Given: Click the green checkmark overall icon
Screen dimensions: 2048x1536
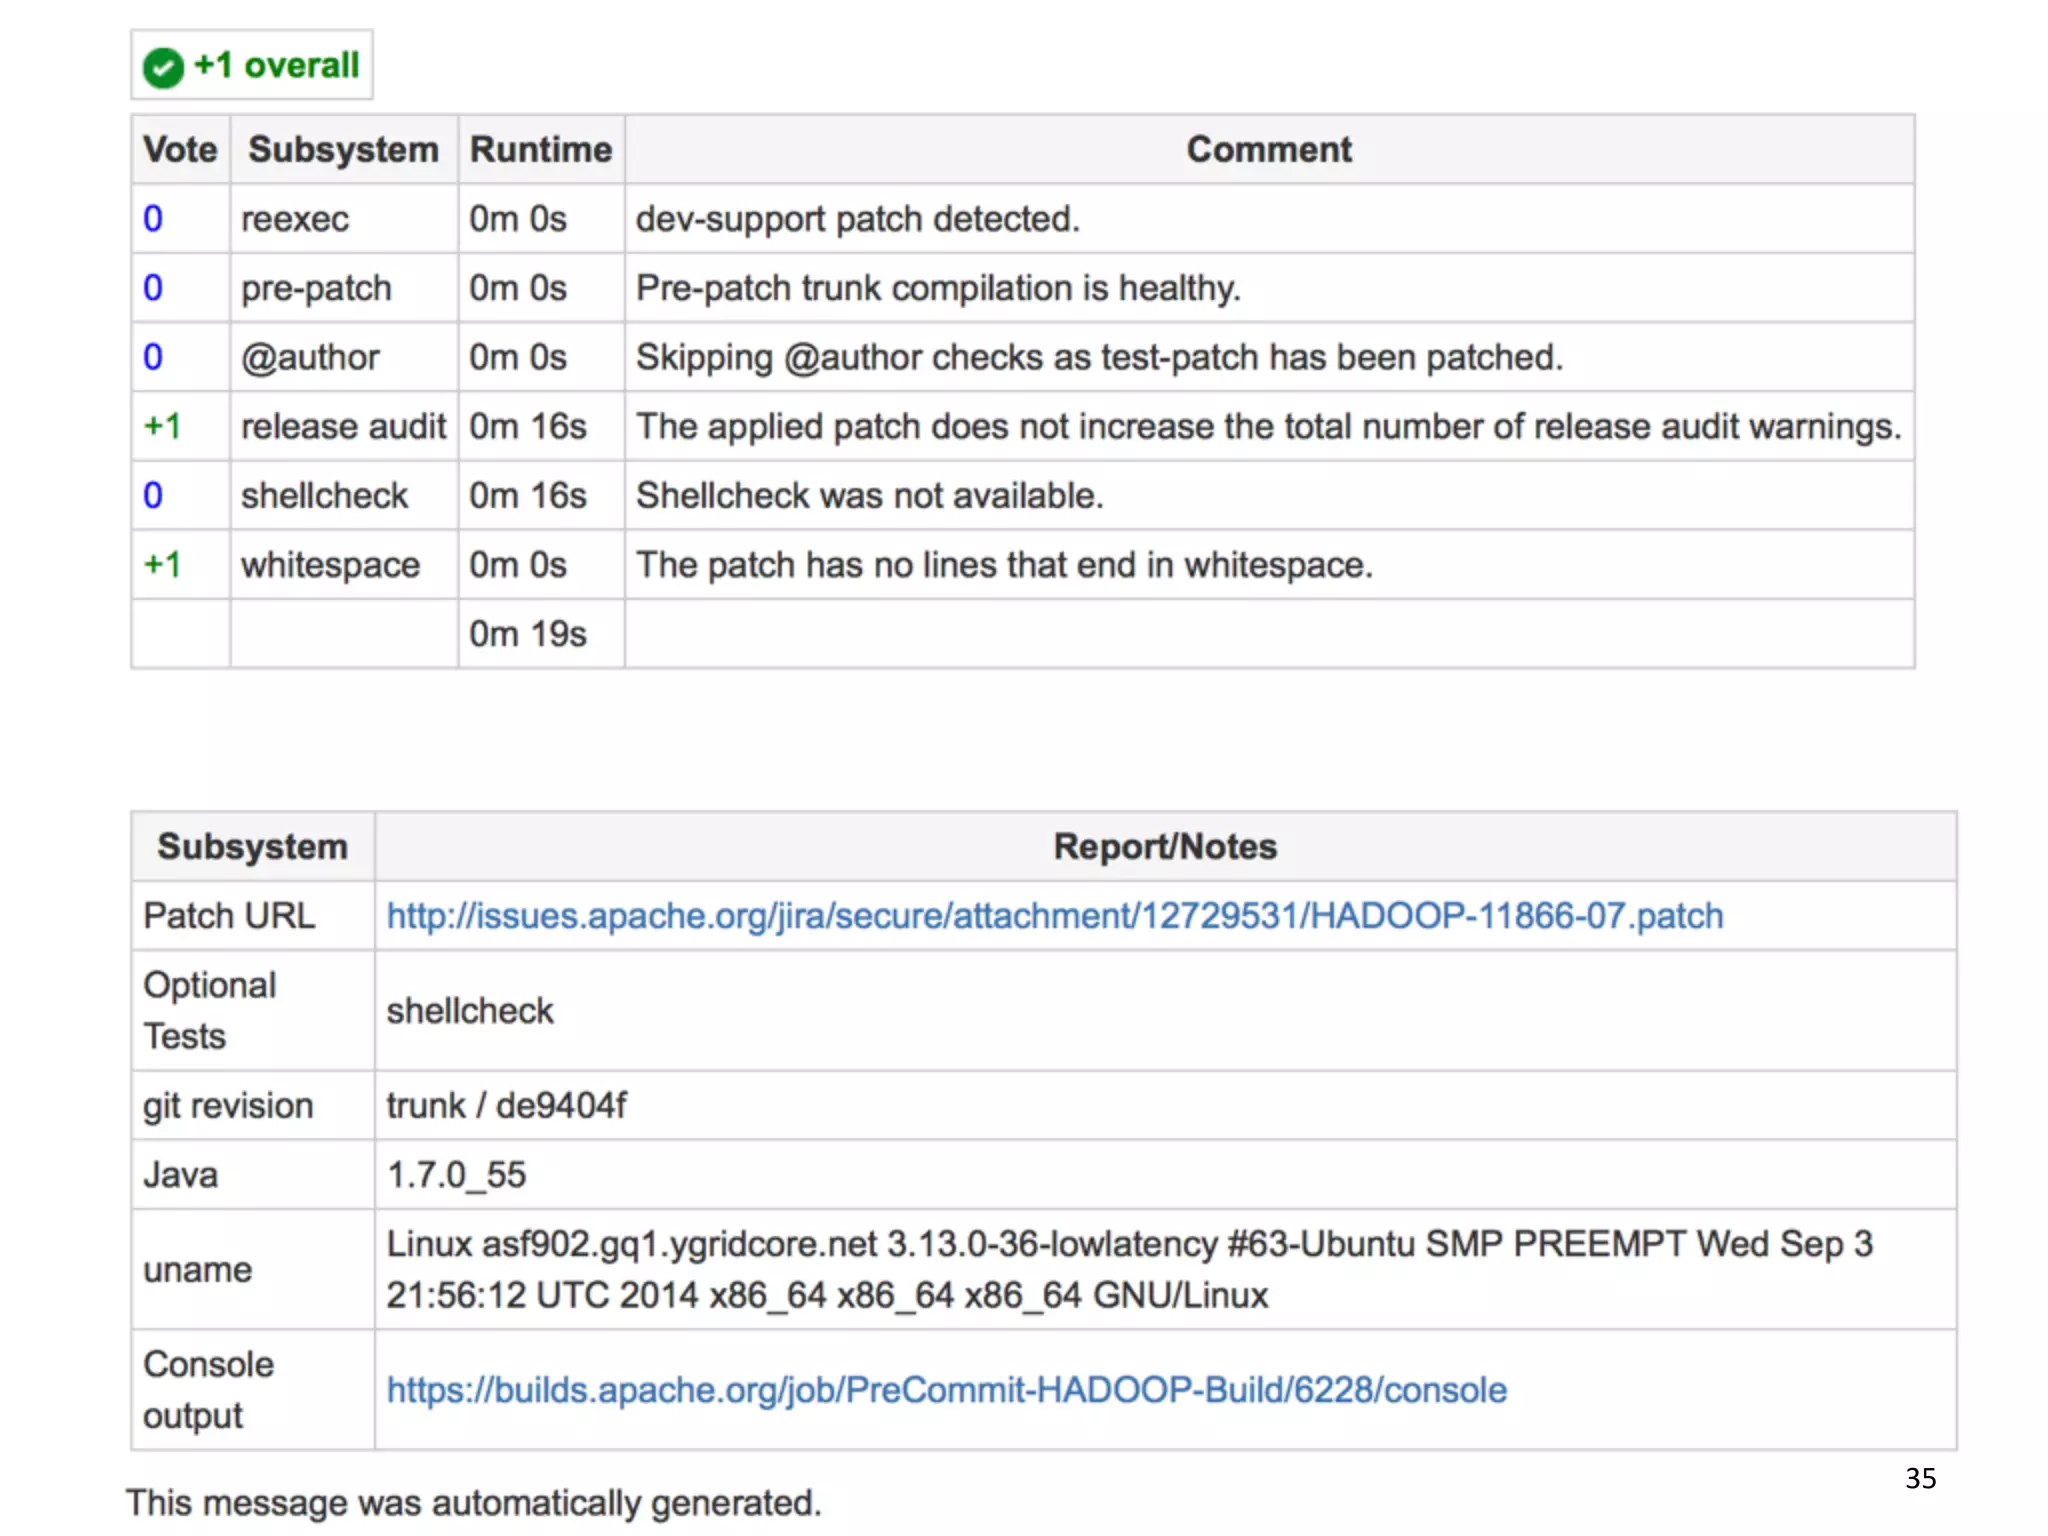Looking at the screenshot, I should pos(163,68).
